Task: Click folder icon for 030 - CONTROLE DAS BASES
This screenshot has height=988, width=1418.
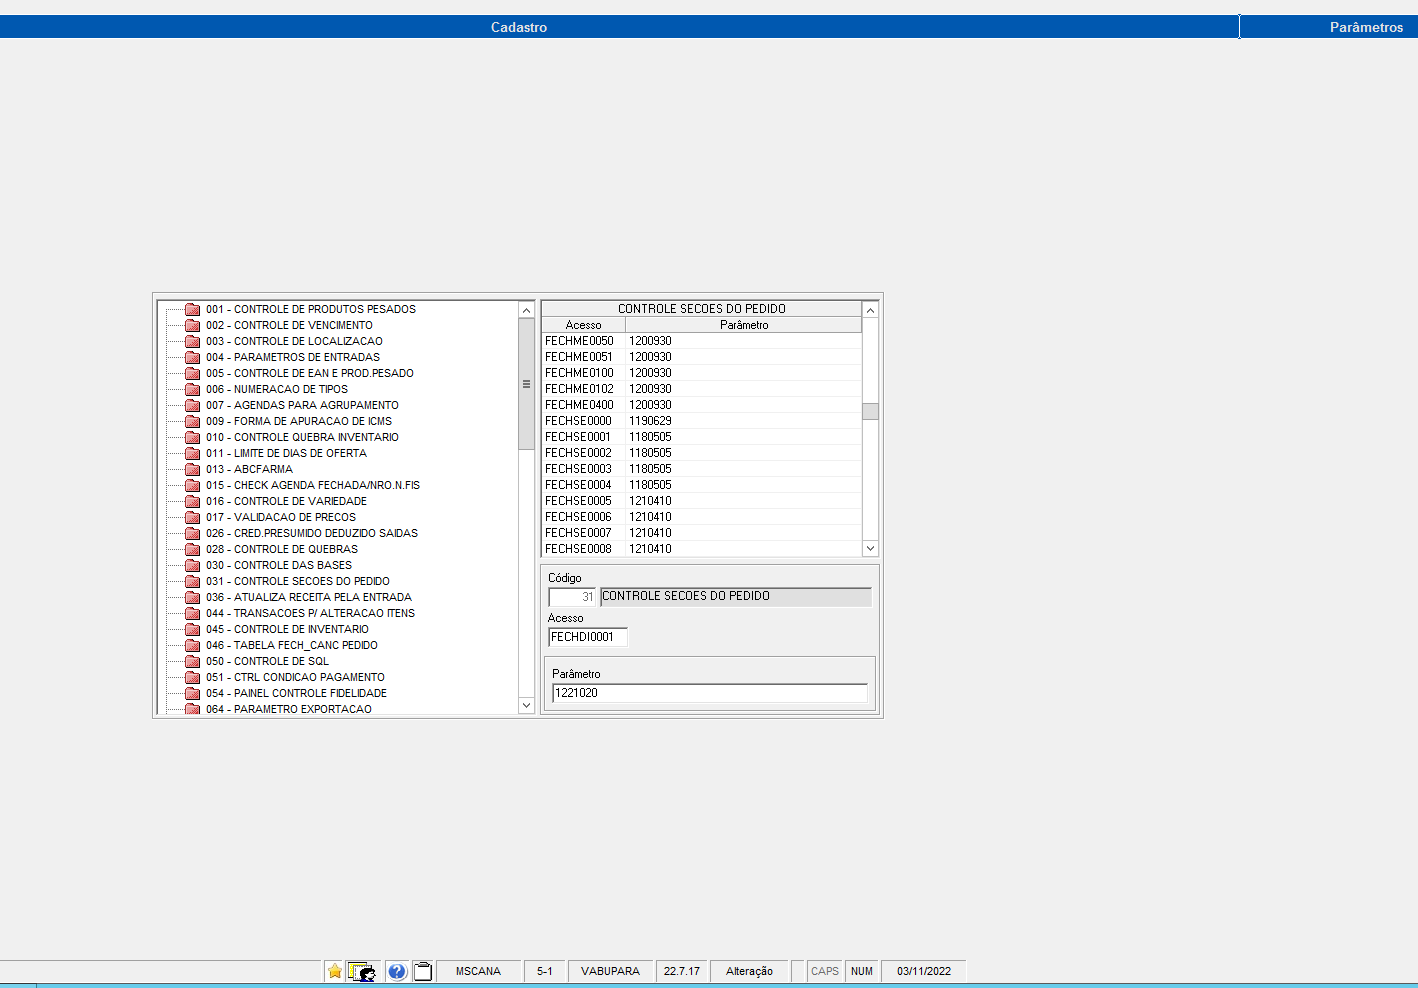Action: pyautogui.click(x=193, y=565)
